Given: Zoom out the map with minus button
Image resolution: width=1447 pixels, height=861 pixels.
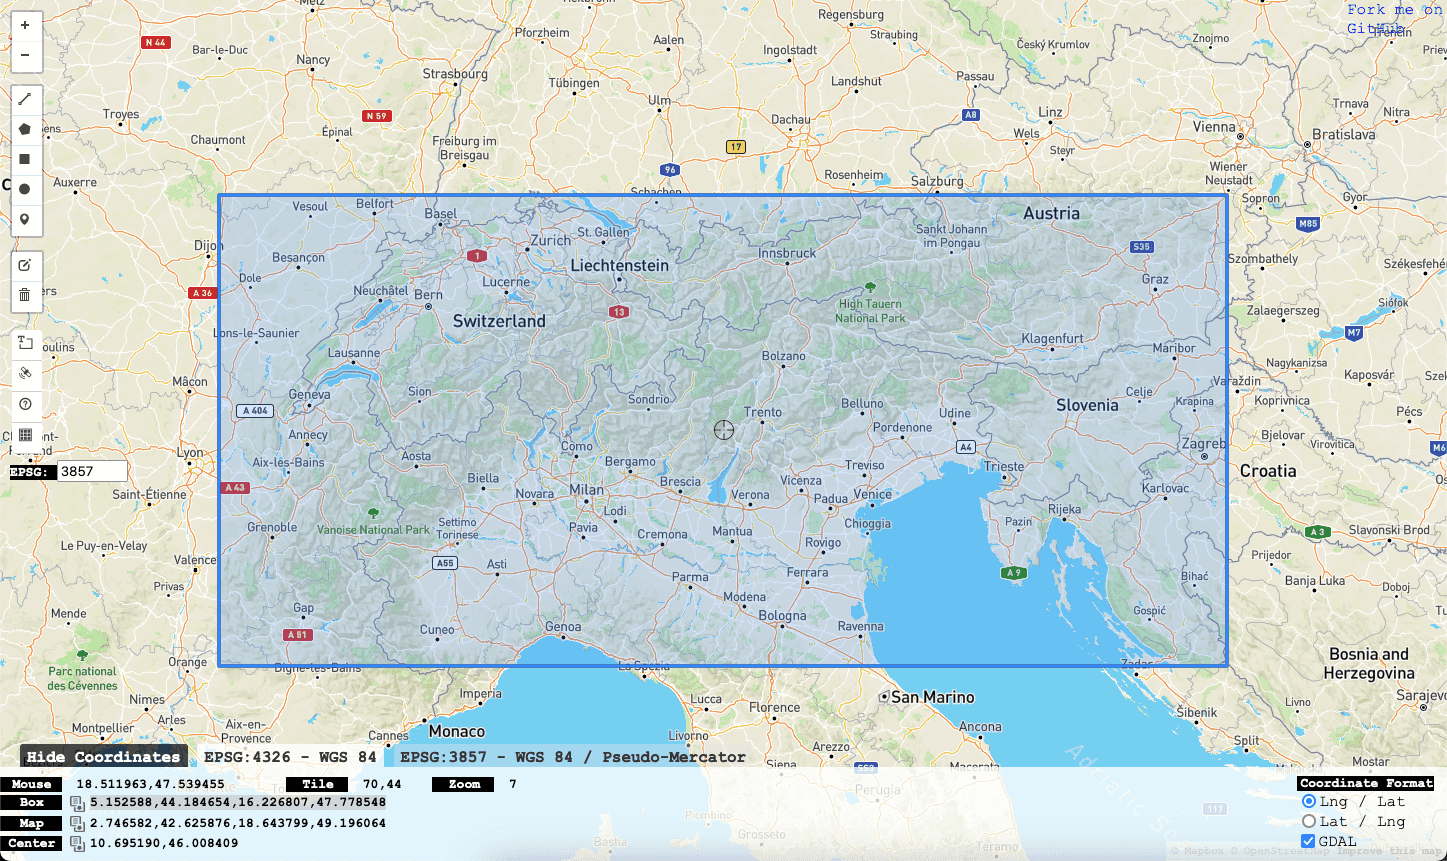Looking at the screenshot, I should [x=25, y=56].
